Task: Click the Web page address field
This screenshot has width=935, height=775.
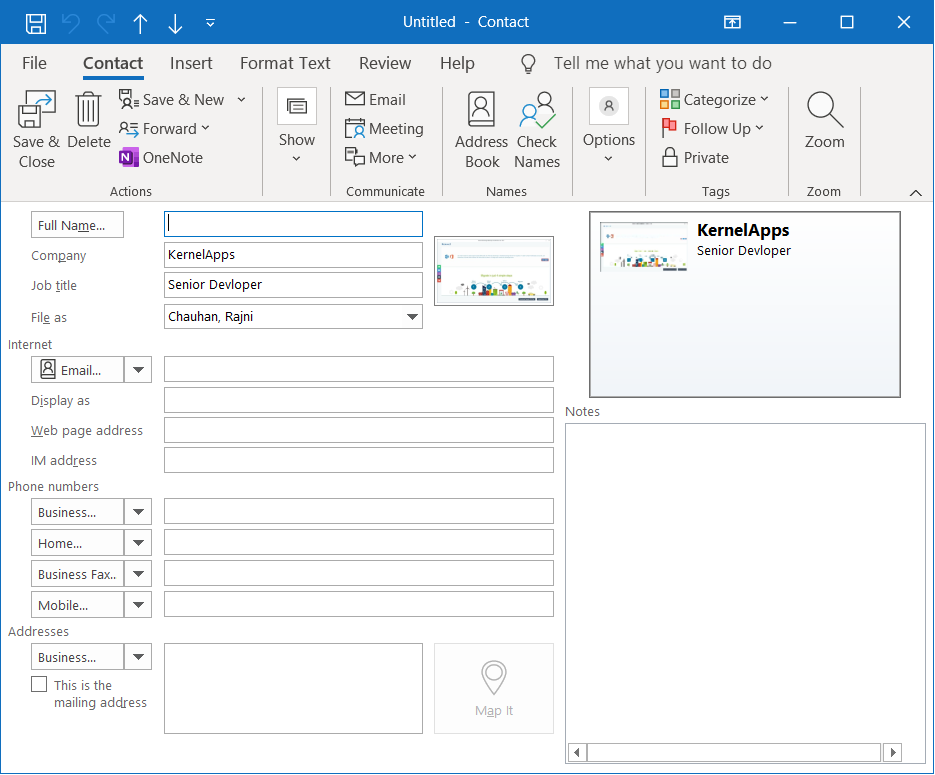Action: (x=359, y=430)
